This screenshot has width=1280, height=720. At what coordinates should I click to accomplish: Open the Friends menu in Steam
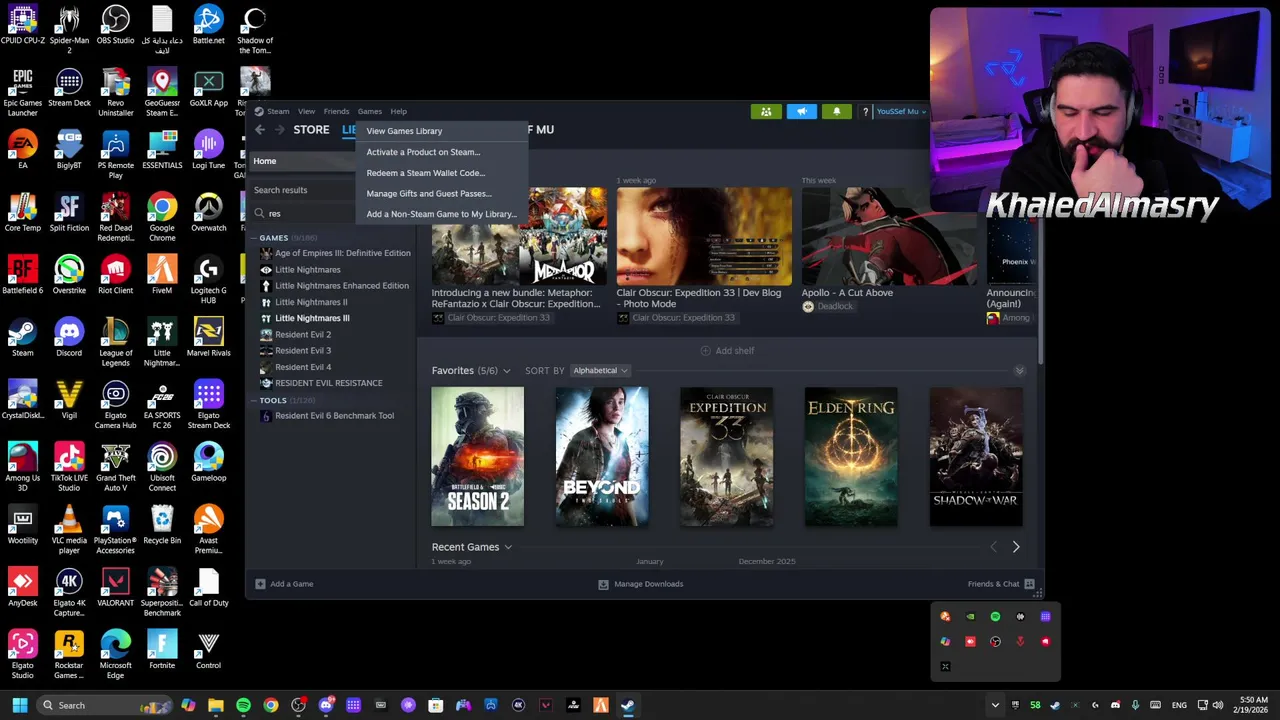tap(336, 111)
